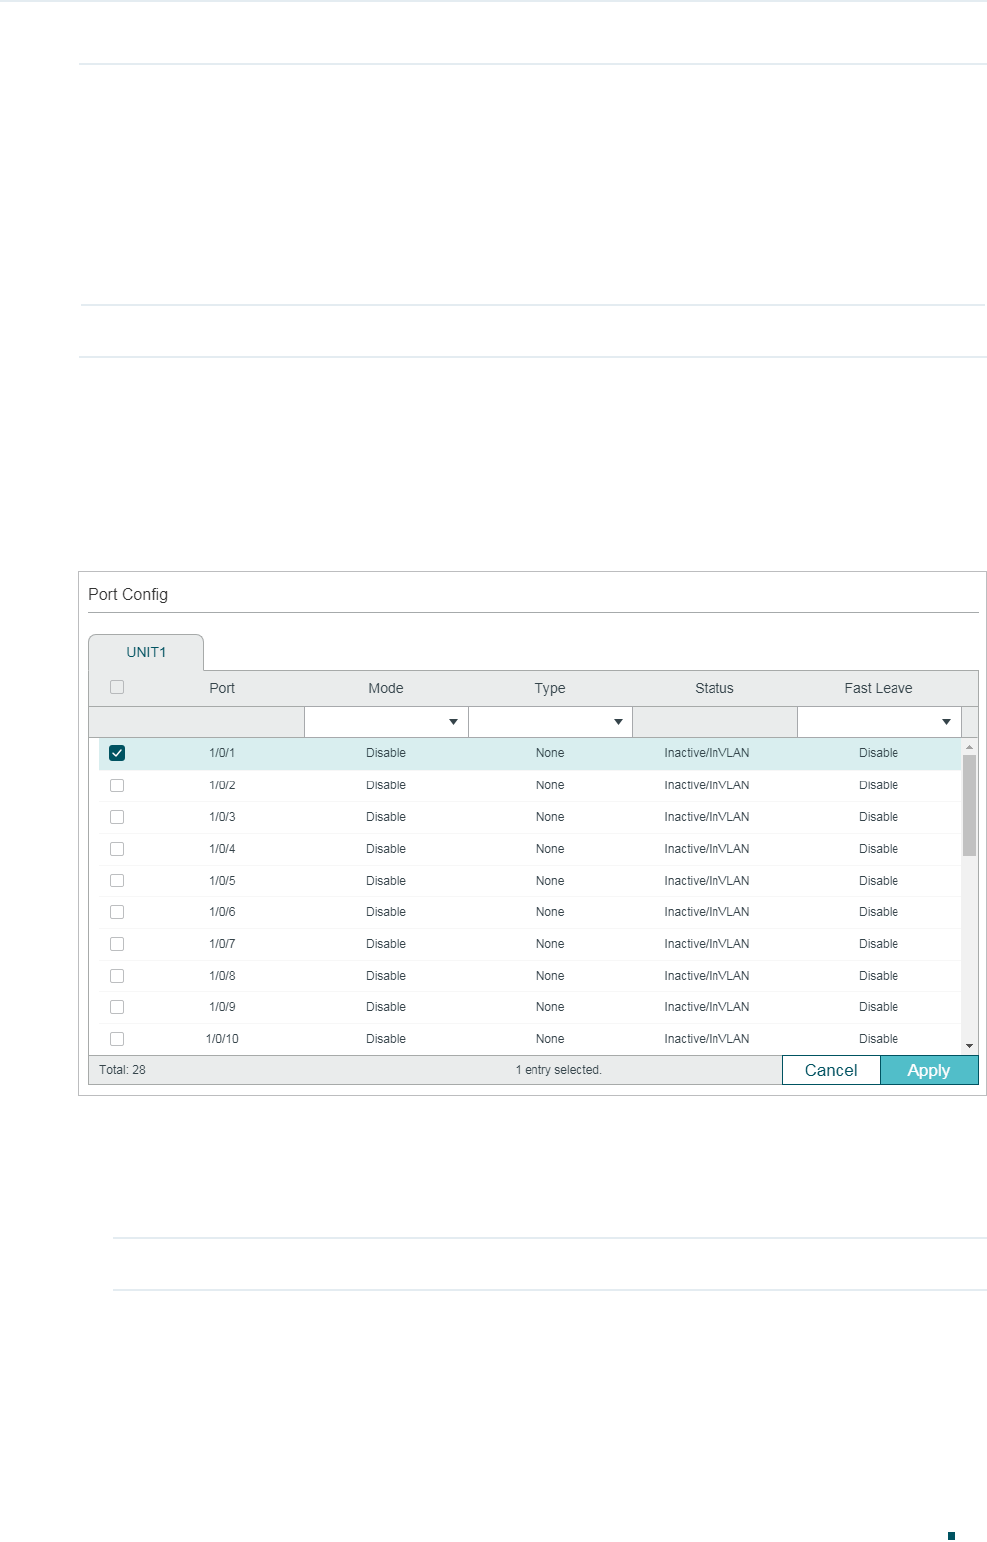The image size is (987, 1542).
Task: Toggle the select-all checkbox in table header
Action: (x=117, y=687)
